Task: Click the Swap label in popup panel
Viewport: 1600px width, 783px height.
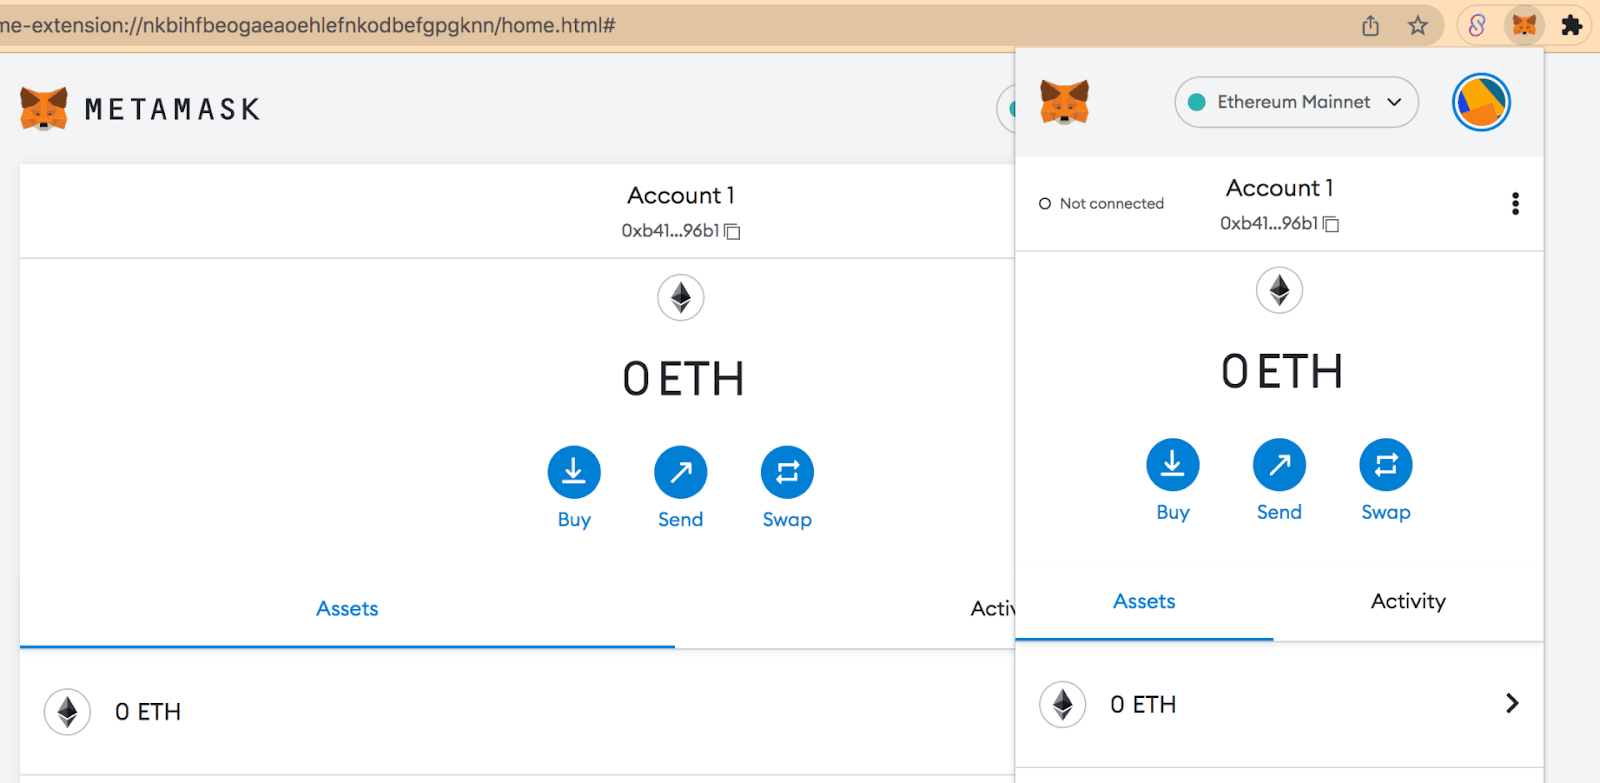Action: coord(1386,513)
